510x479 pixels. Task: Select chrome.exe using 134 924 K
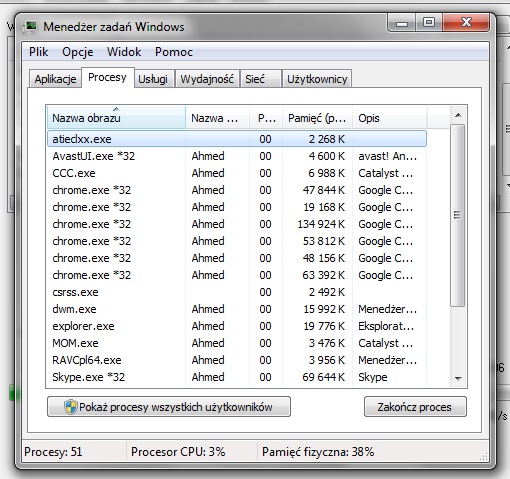[x=237, y=224]
